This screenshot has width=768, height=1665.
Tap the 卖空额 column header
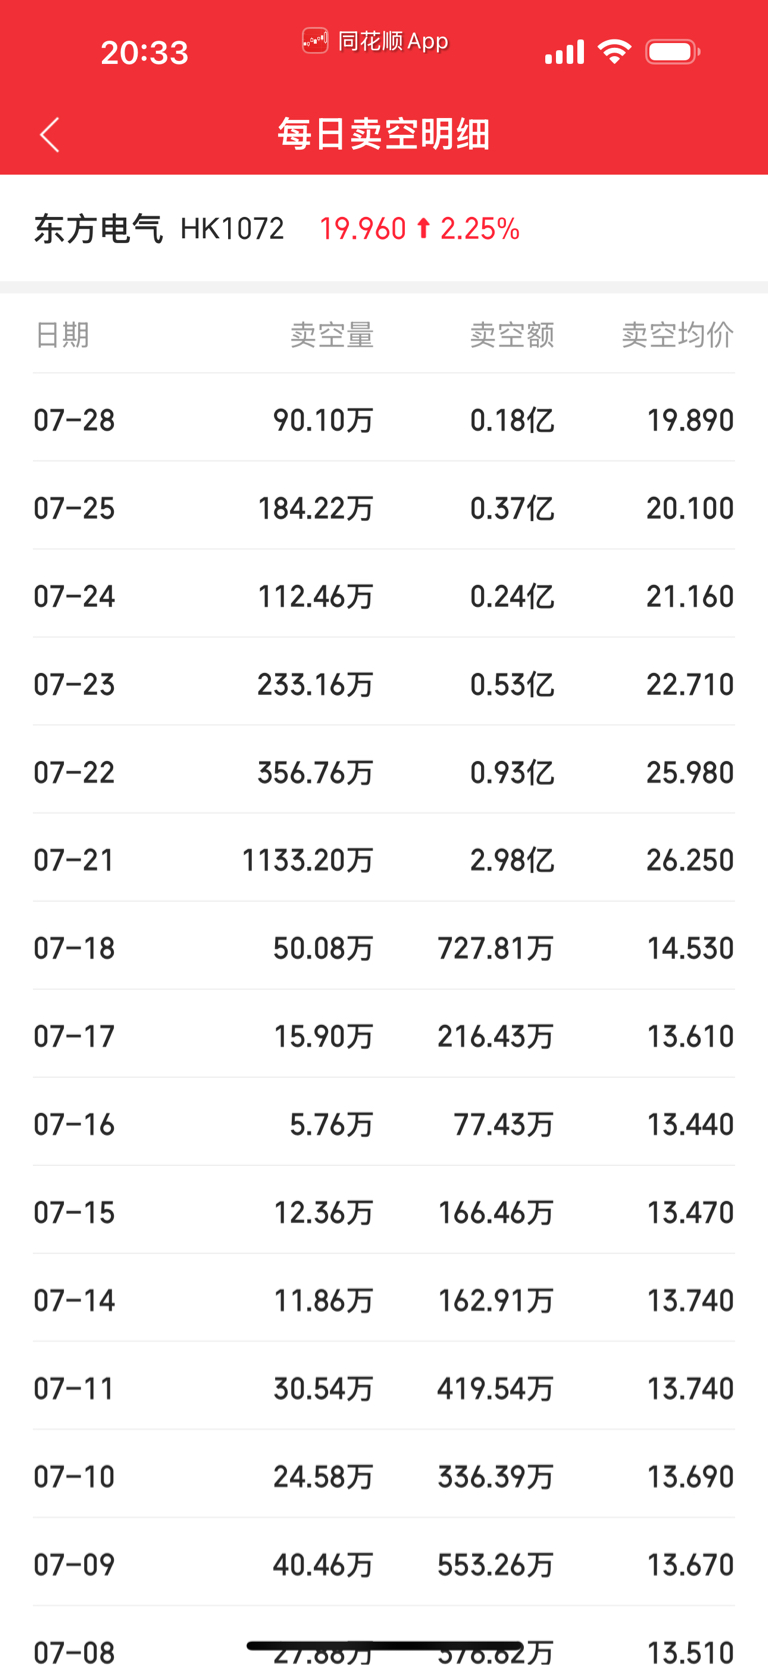(x=512, y=334)
